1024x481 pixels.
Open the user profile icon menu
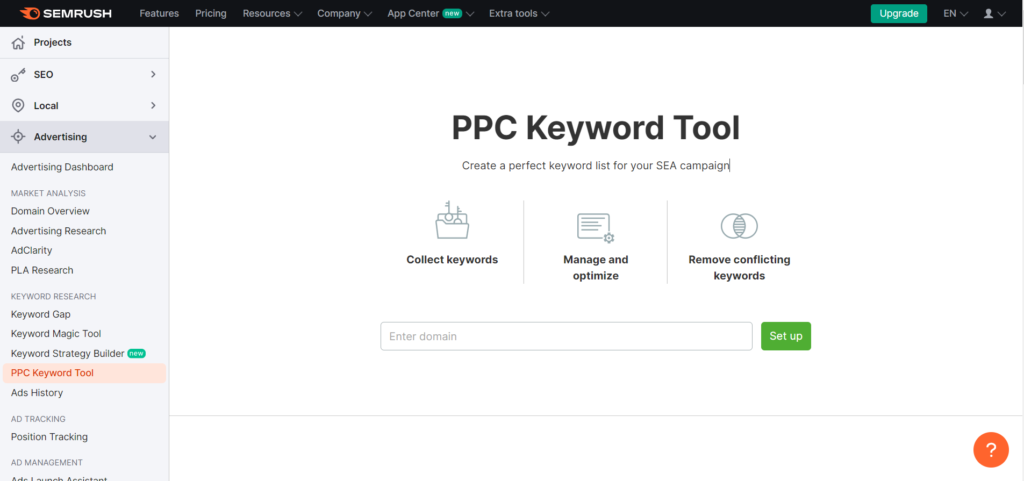coord(995,13)
